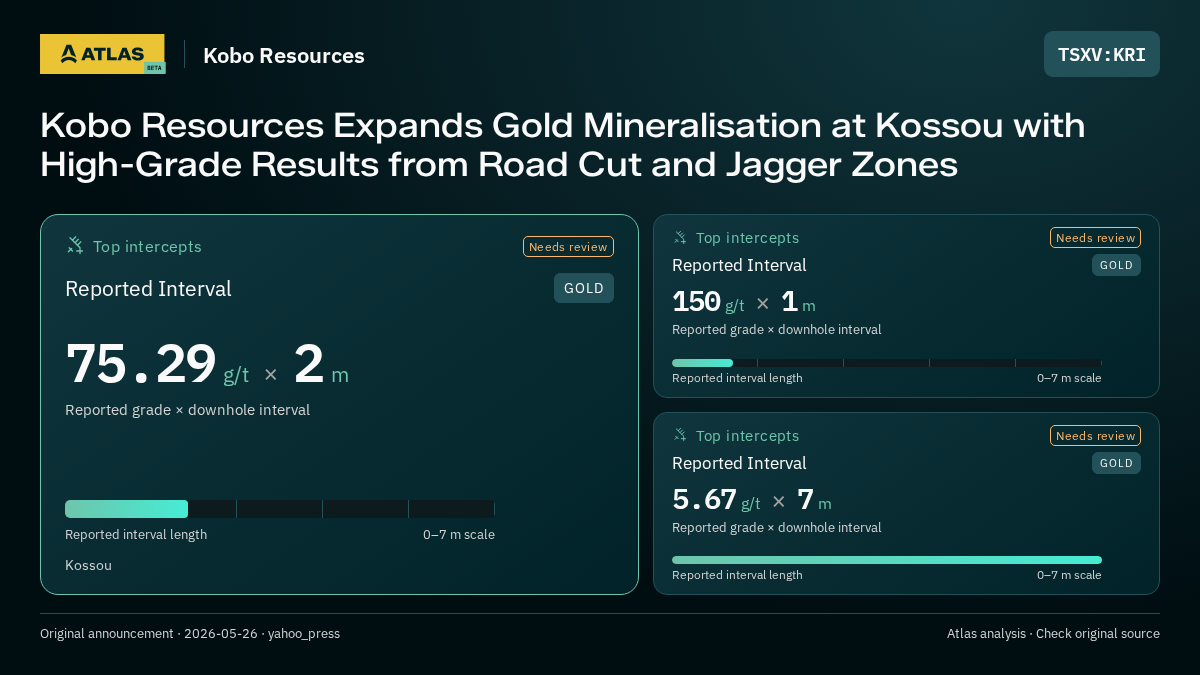Click the drill icon in the 75.29 g/t card
The height and width of the screenshot is (675, 1200).
click(x=74, y=245)
